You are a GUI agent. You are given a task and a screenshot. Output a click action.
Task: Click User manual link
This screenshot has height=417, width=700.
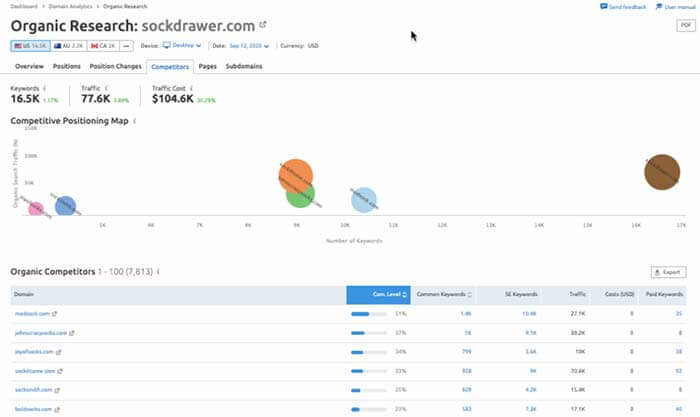pyautogui.click(x=679, y=7)
